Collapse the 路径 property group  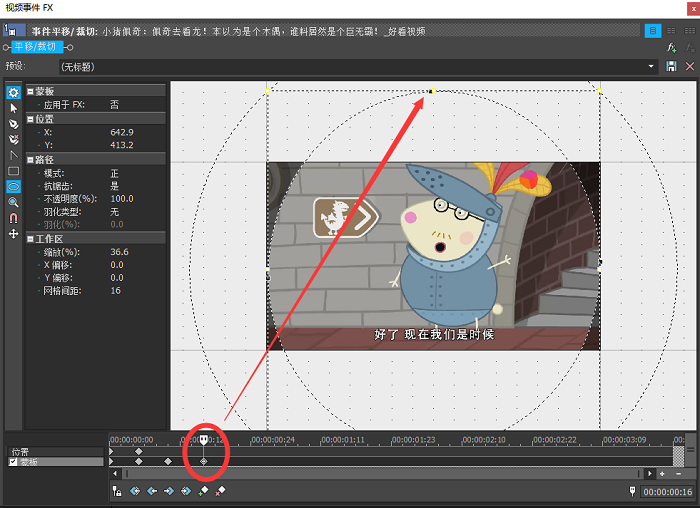[30, 160]
